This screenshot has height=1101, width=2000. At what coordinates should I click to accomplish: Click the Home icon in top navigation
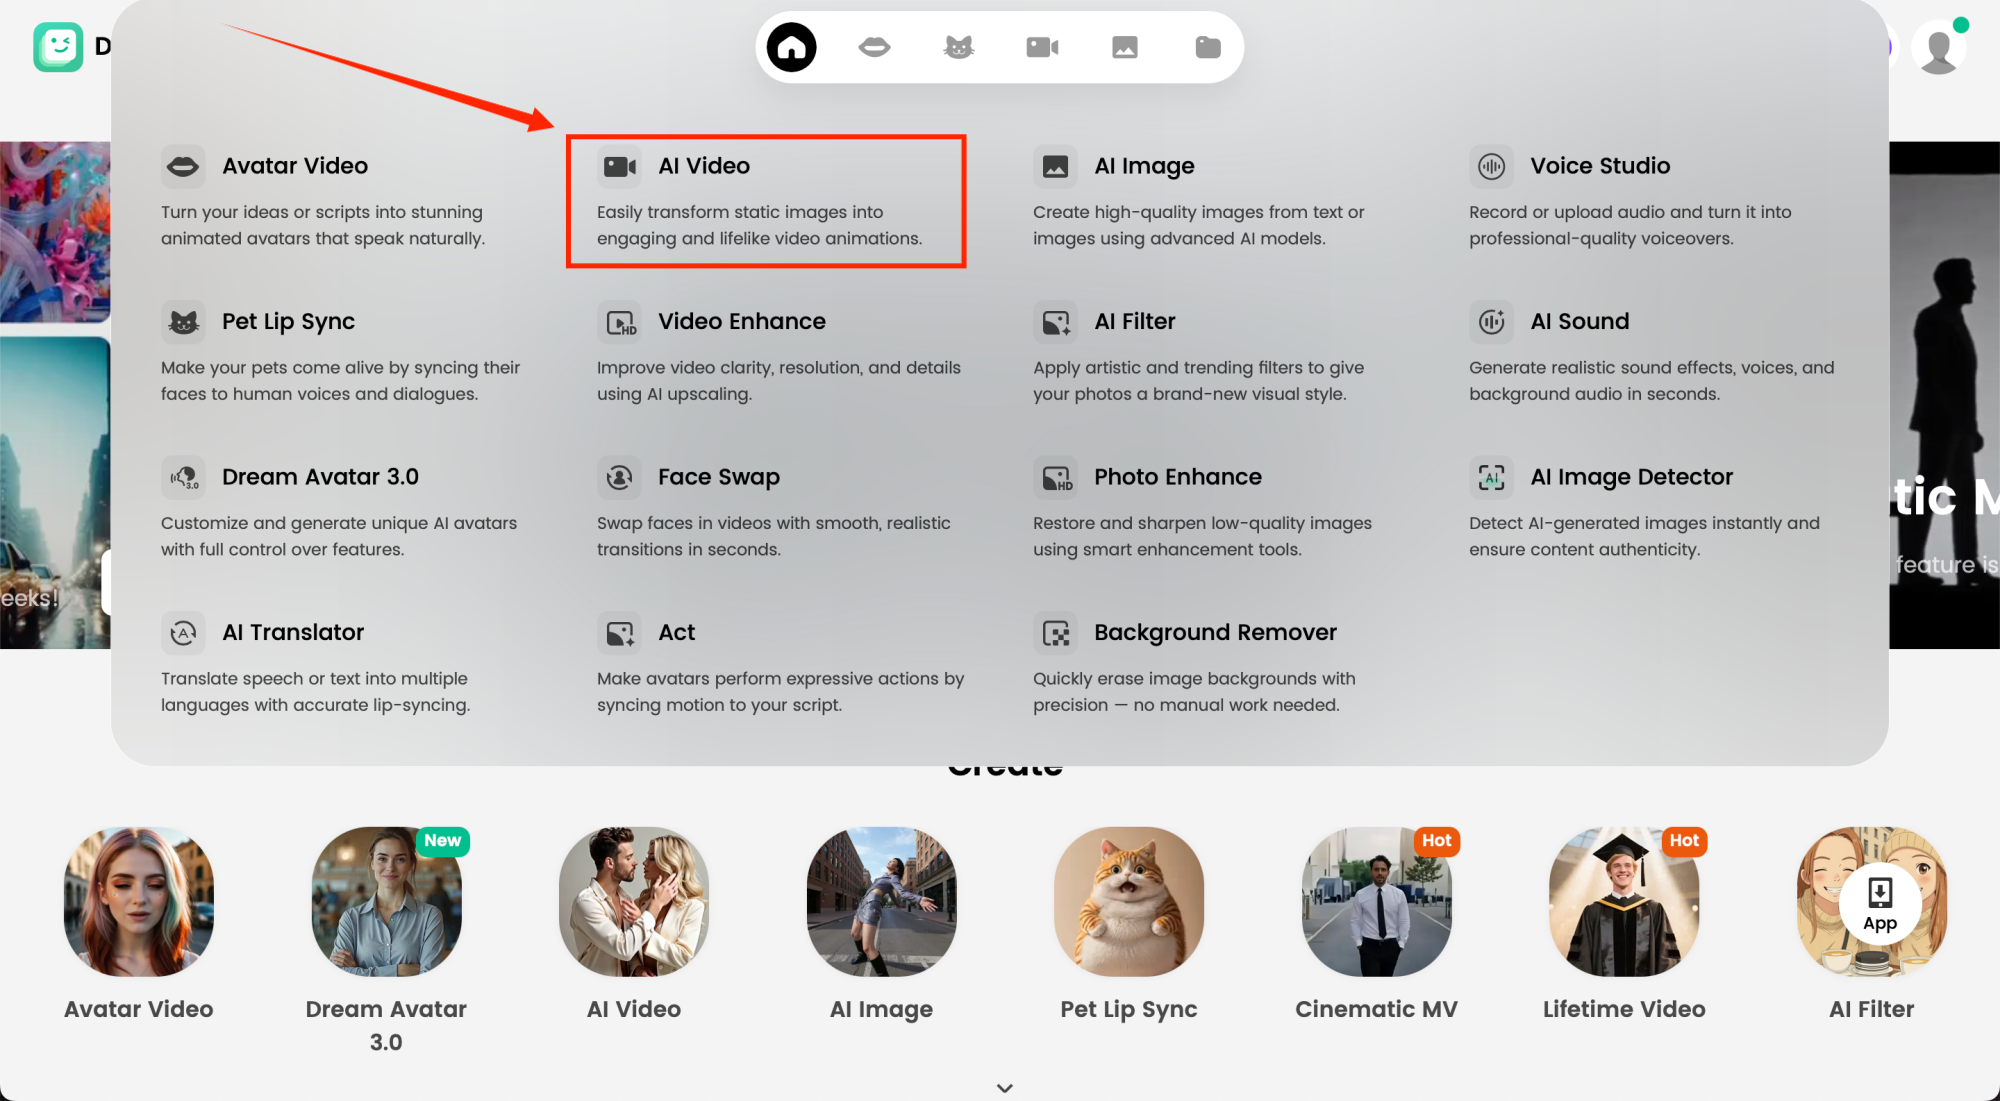tap(791, 47)
